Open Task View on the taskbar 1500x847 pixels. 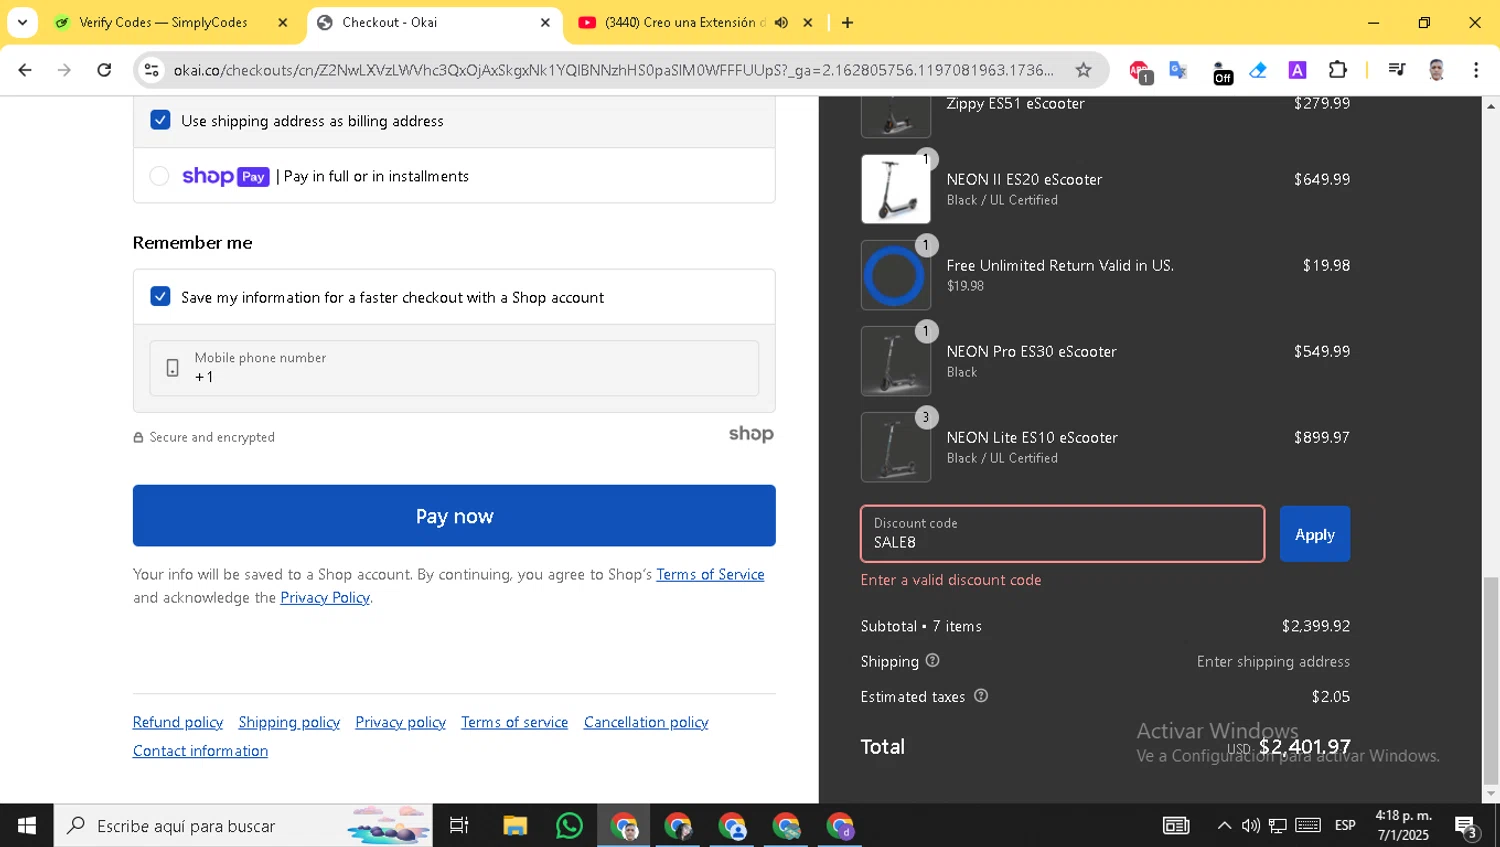point(459,826)
